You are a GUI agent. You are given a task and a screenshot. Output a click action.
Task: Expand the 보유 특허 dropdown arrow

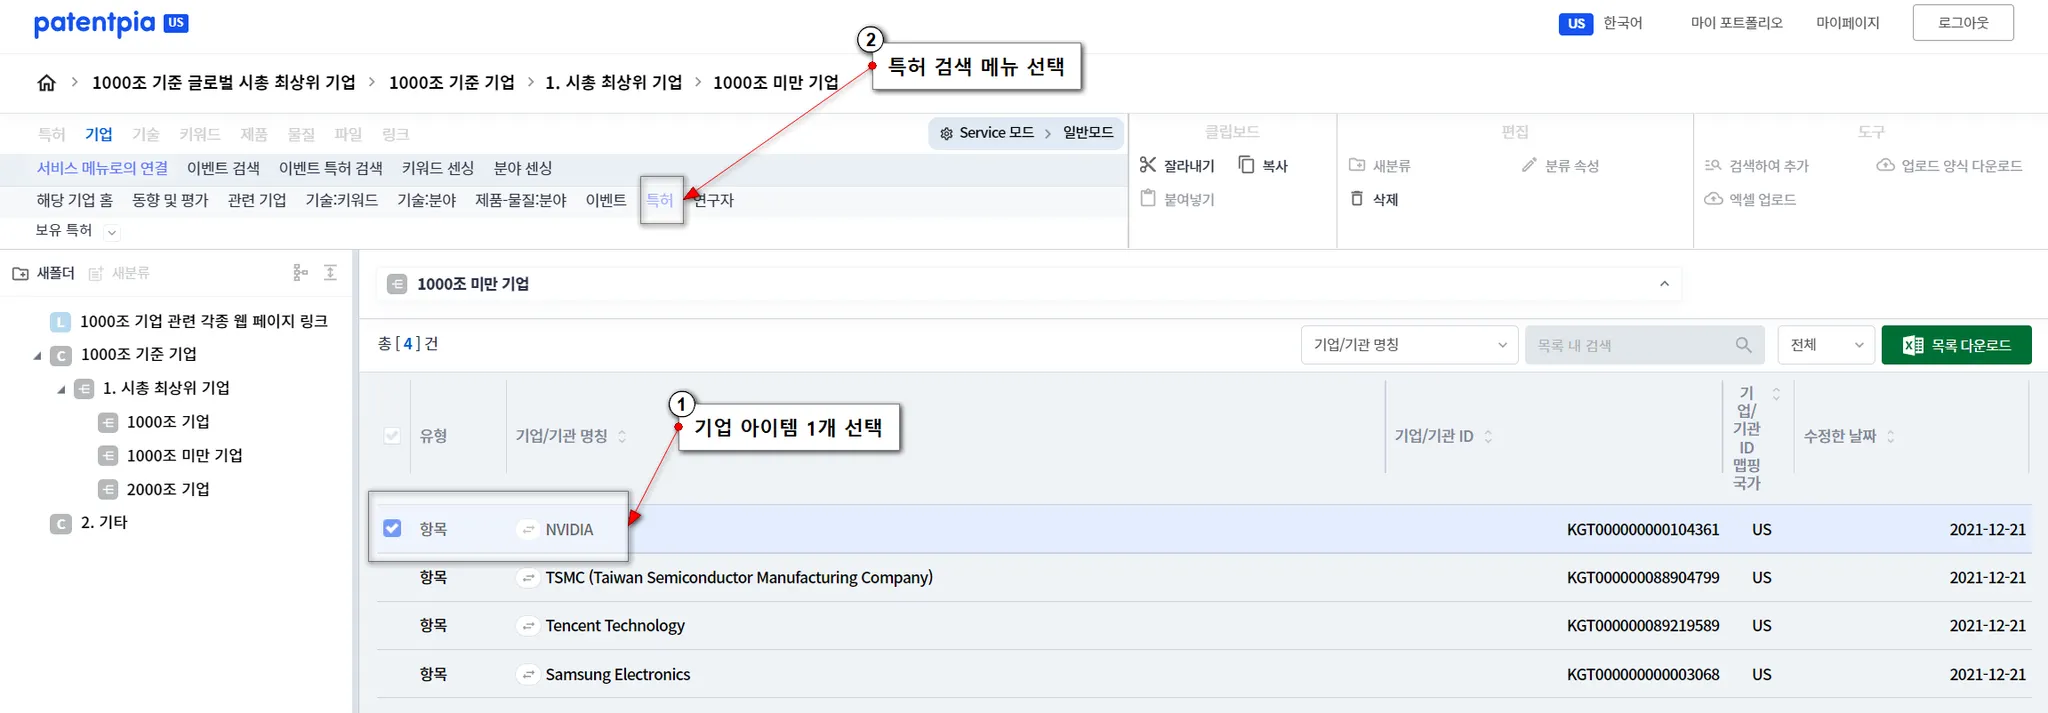pos(112,232)
